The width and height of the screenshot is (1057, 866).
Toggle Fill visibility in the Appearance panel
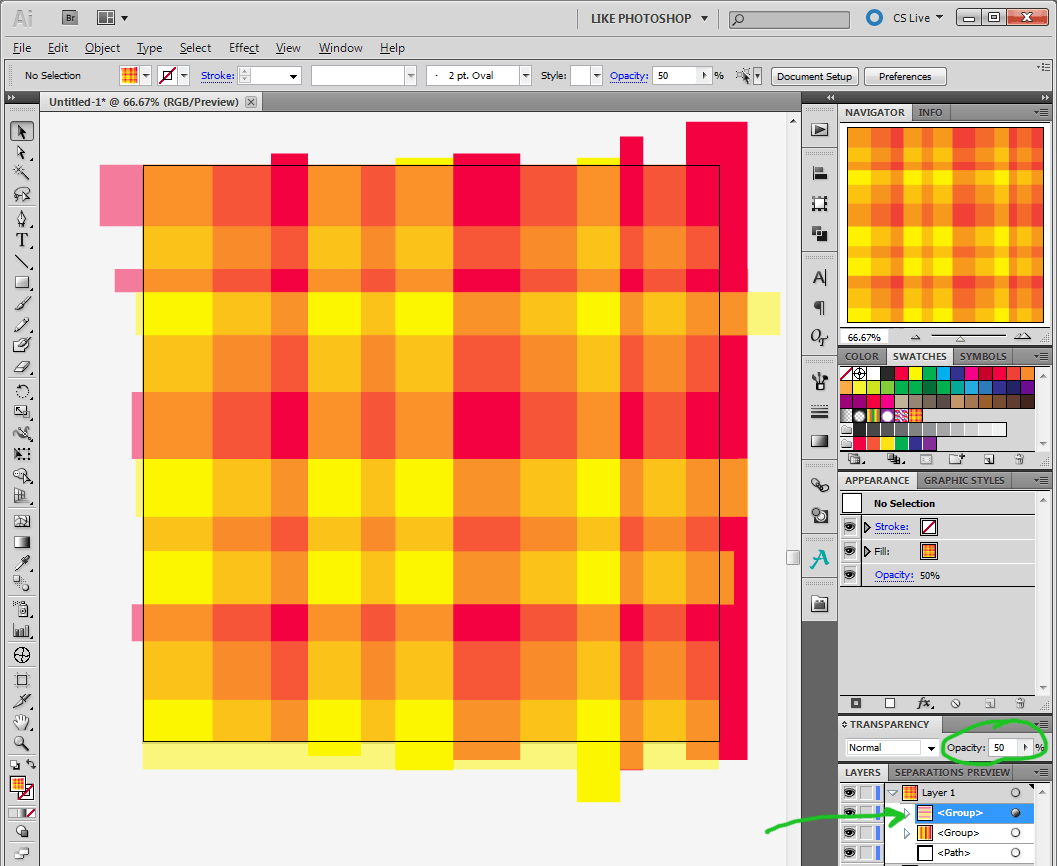point(850,551)
